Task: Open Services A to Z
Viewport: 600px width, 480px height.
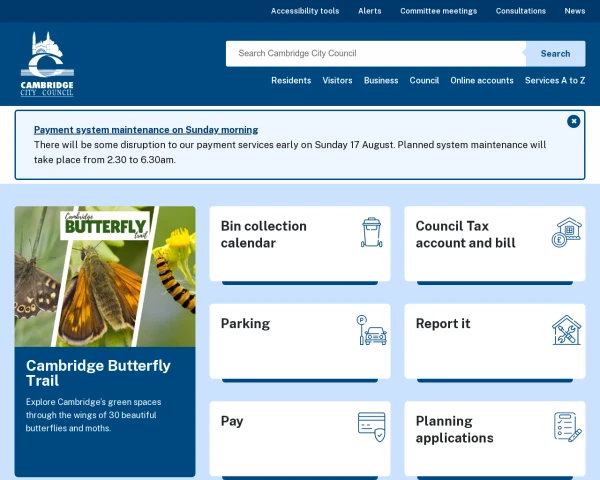Action: point(555,80)
